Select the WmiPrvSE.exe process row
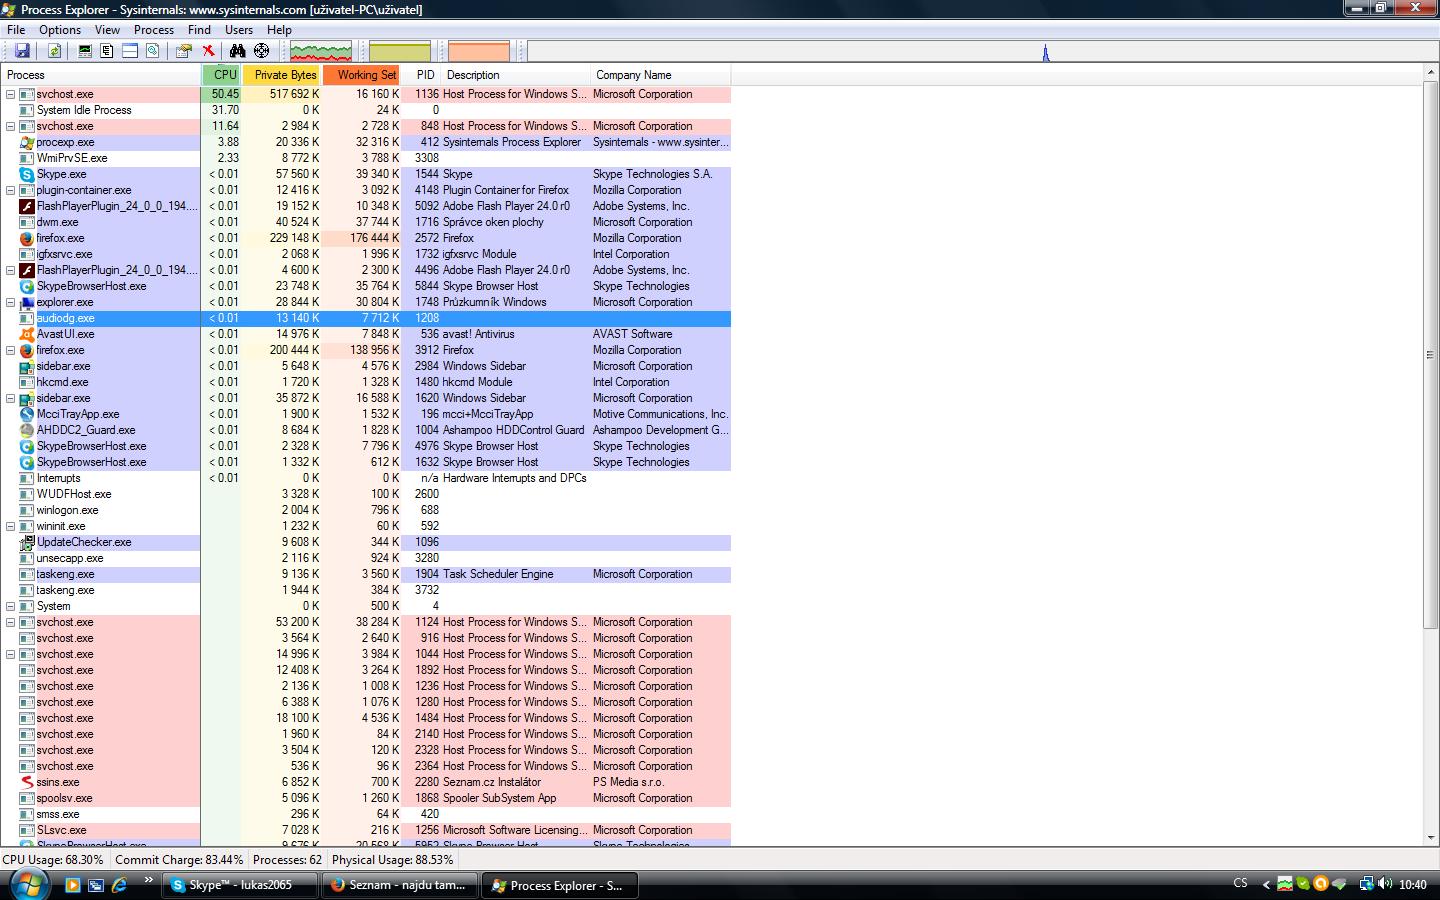 (x=366, y=158)
